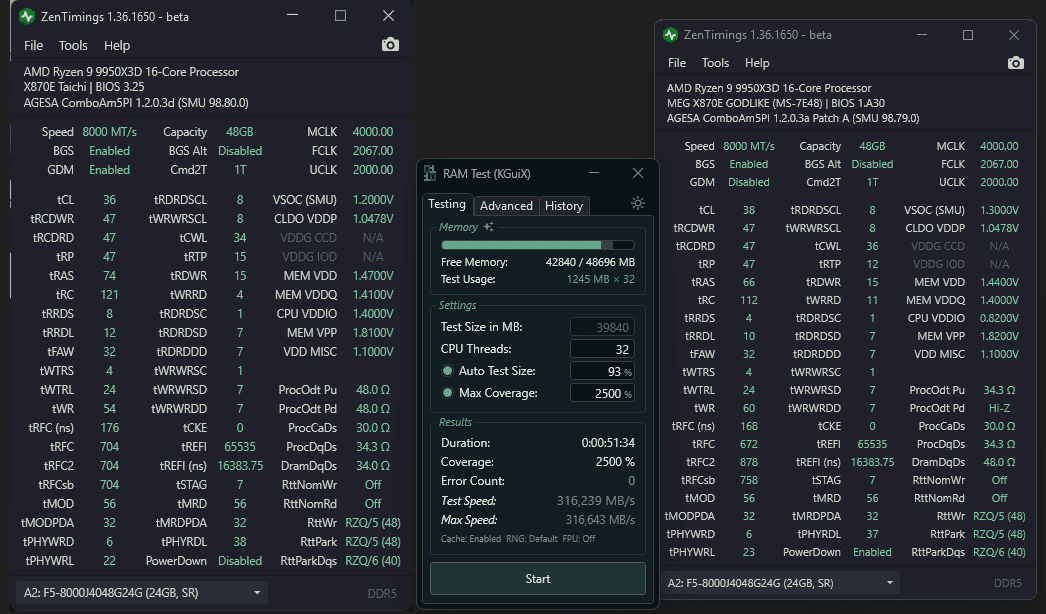Click AGESA ComboAm5PI 1.2.0.3d line in left window
Screen dimensions: 1046x614
[136, 103]
